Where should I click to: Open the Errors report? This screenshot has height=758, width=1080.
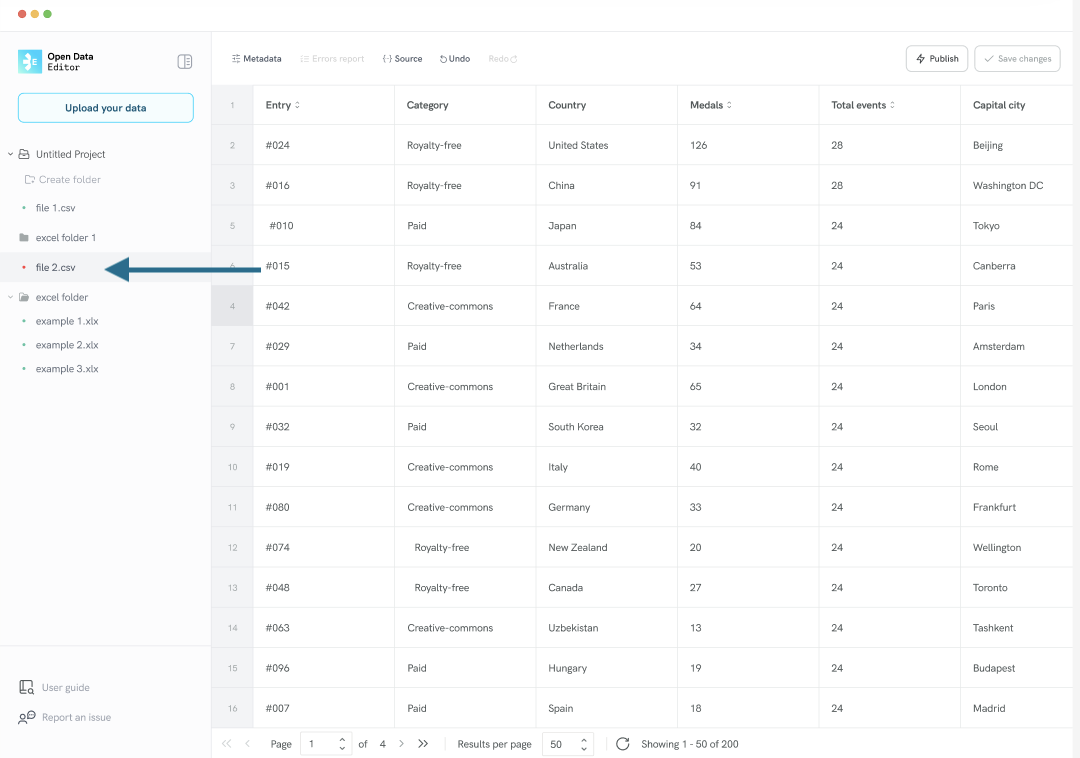[x=331, y=58]
